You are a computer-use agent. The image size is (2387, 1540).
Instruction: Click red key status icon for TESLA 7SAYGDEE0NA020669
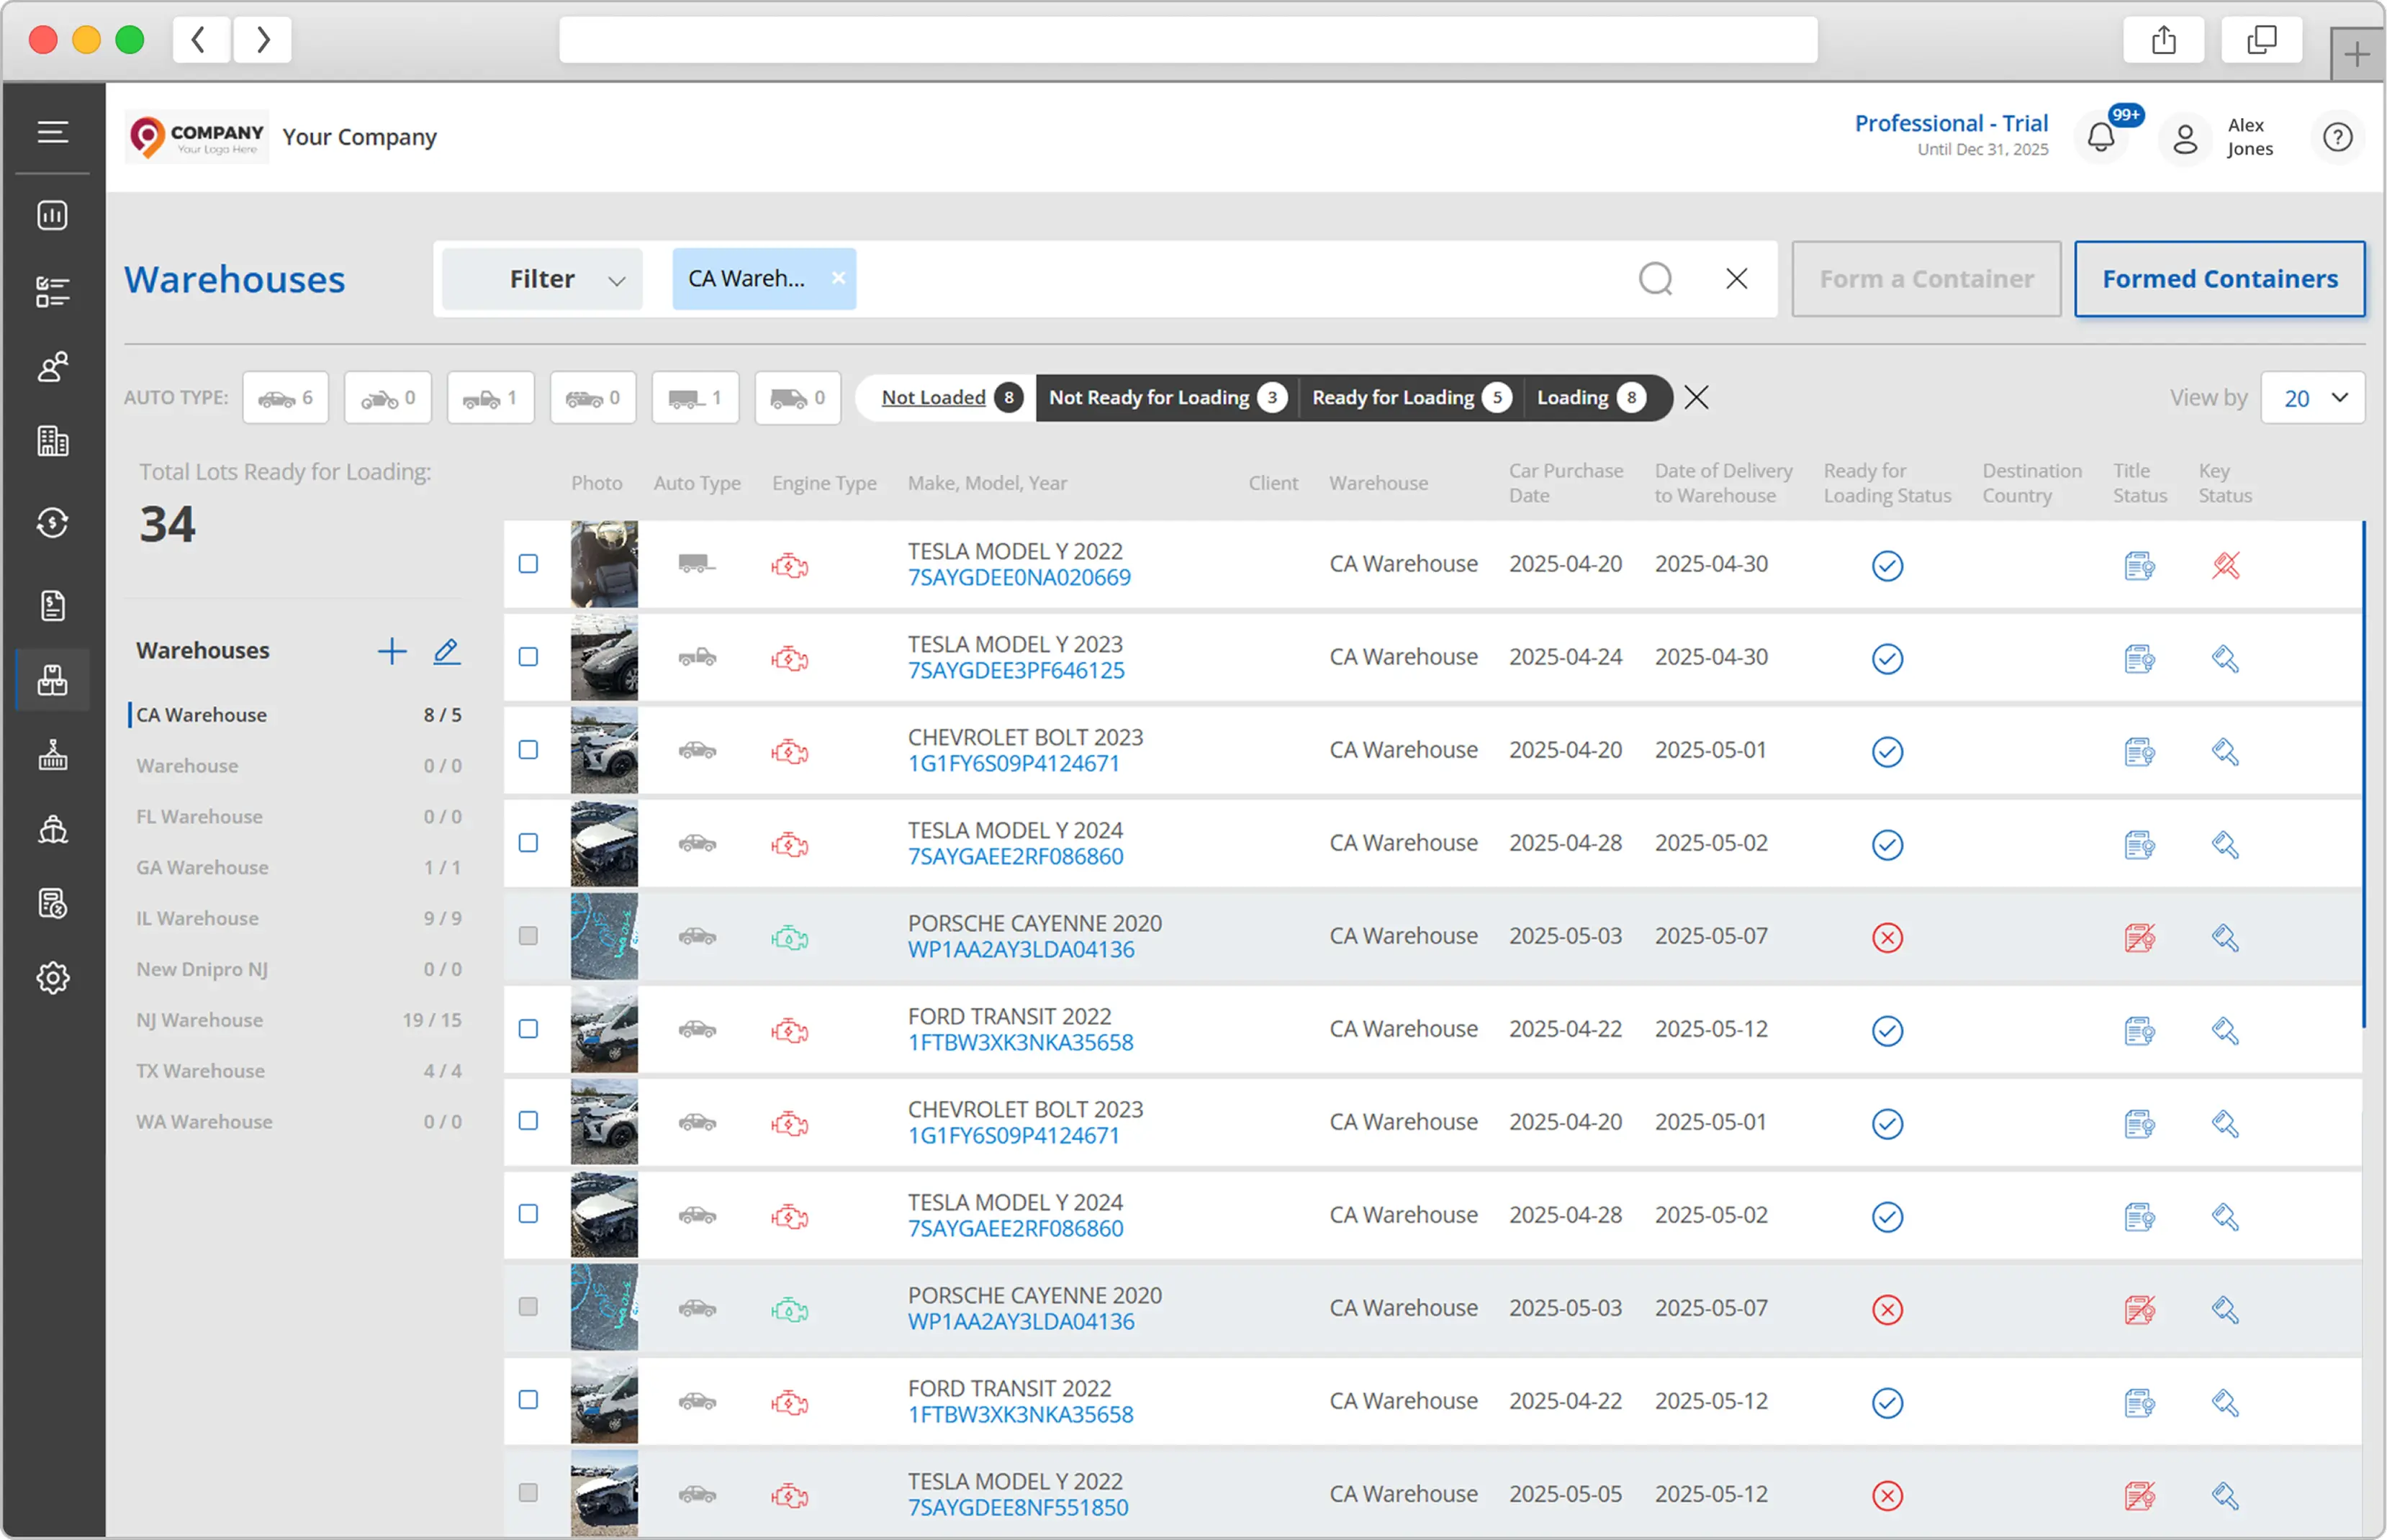(x=2226, y=566)
